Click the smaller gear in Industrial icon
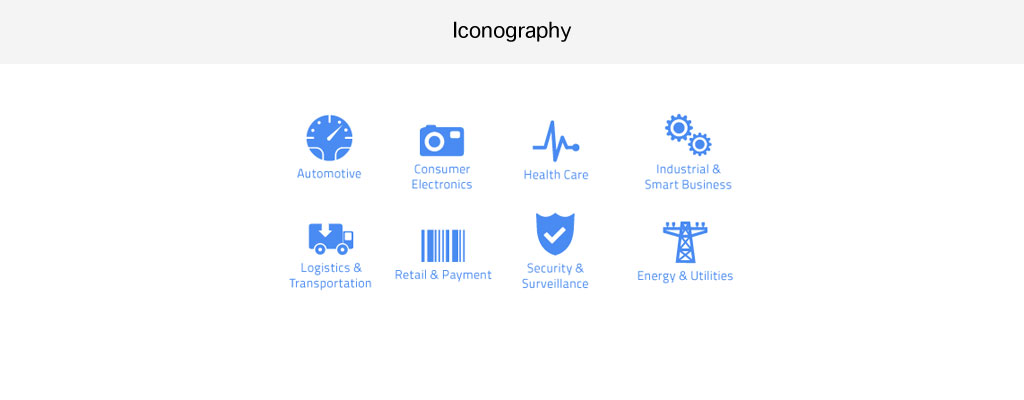The width and height of the screenshot is (1024, 400). click(x=700, y=144)
